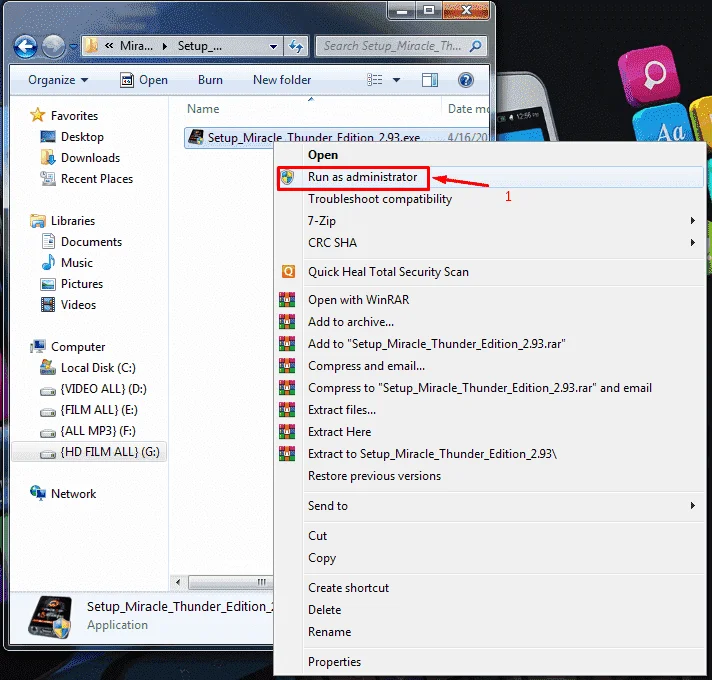Choose Cut from the context menu
Viewport: 712px width, 680px height.
click(490, 536)
